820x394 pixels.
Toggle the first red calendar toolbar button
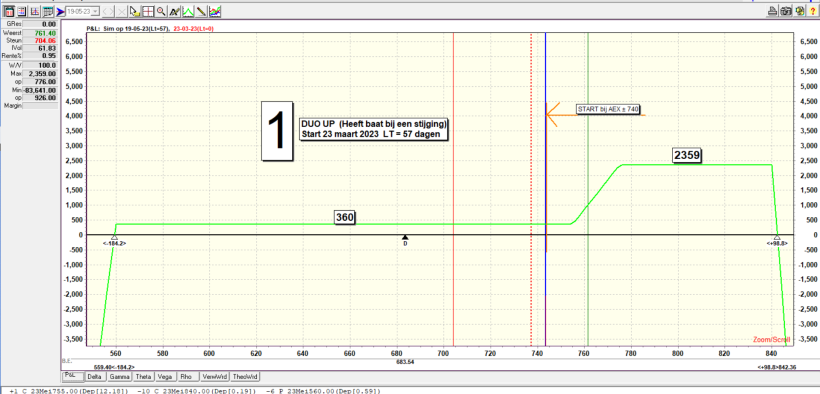pyautogui.click(x=9, y=11)
